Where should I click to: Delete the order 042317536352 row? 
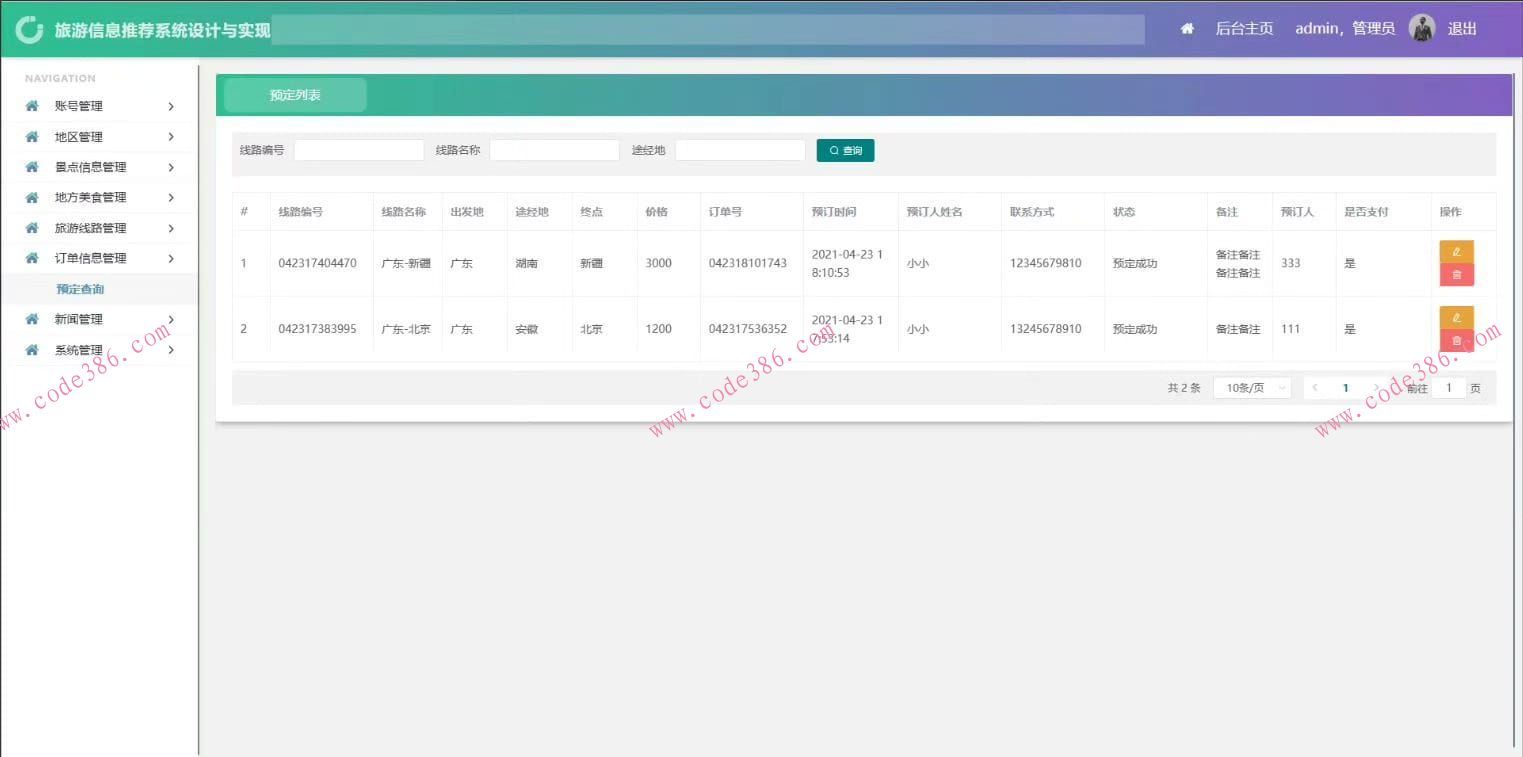point(1456,340)
